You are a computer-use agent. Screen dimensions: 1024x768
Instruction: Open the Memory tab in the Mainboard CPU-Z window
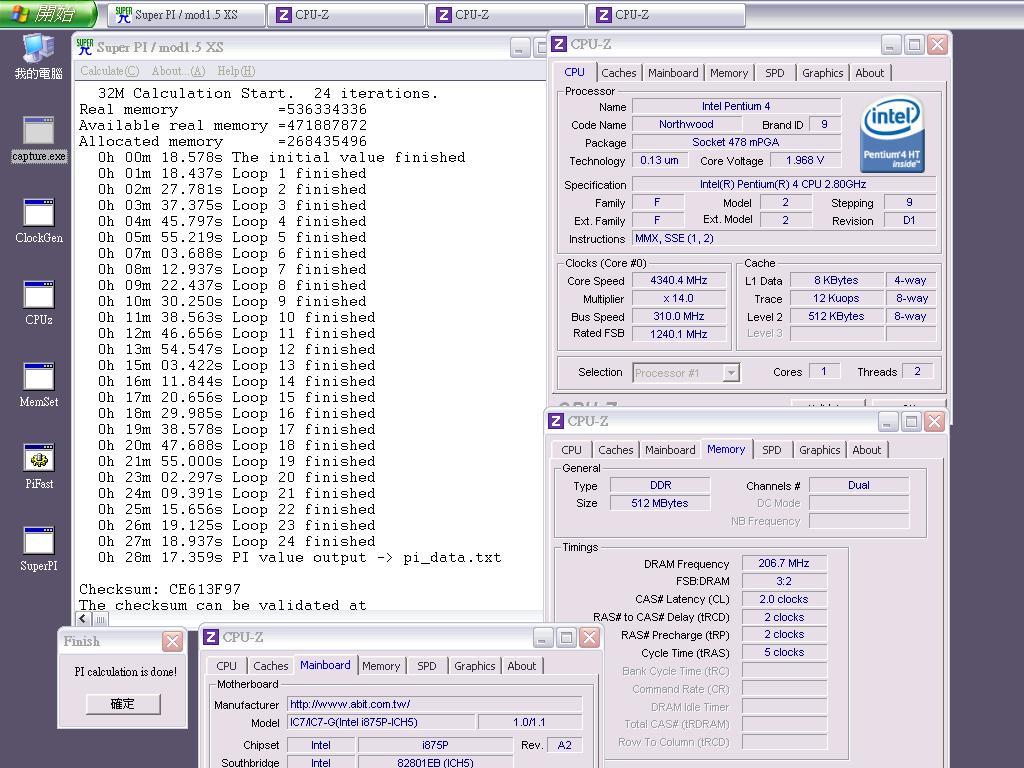click(381, 666)
